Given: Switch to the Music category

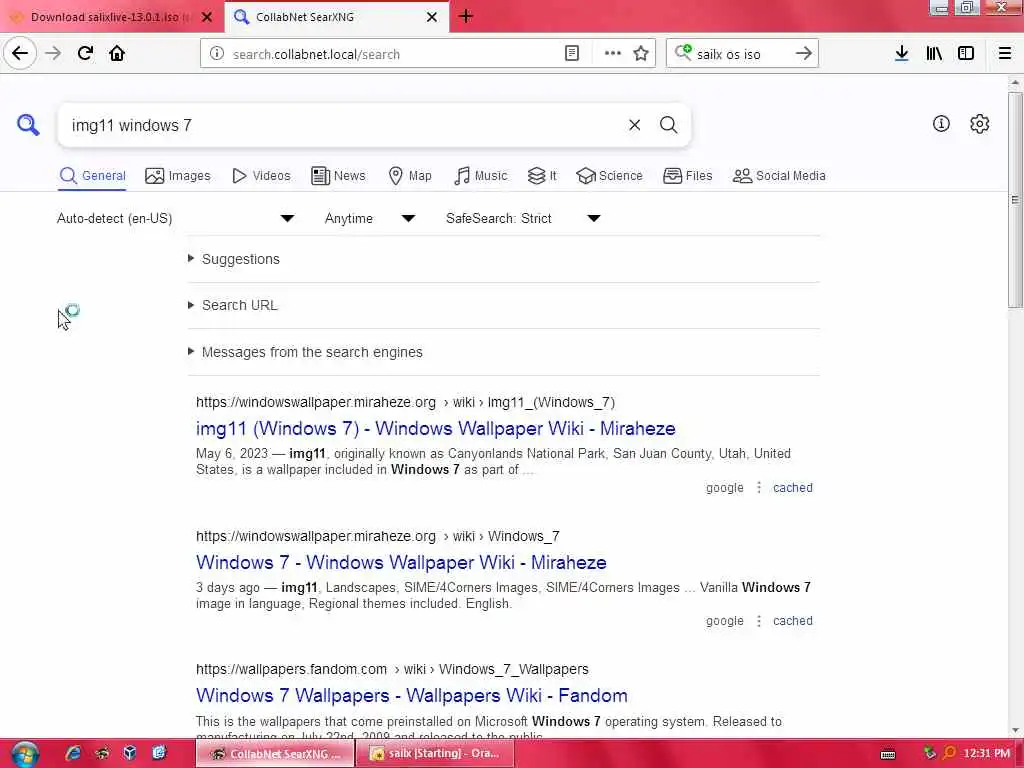Looking at the screenshot, I should click(480, 176).
